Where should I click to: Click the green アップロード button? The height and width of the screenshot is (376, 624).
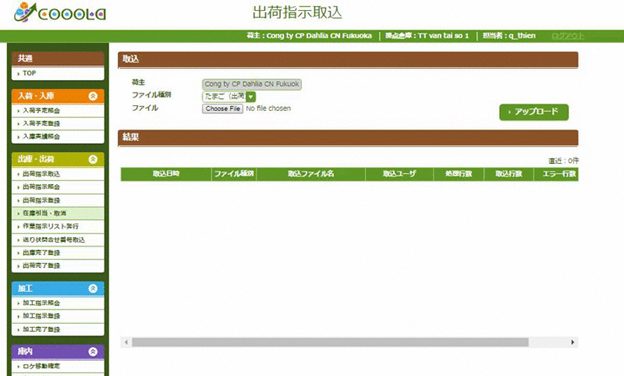click(534, 112)
